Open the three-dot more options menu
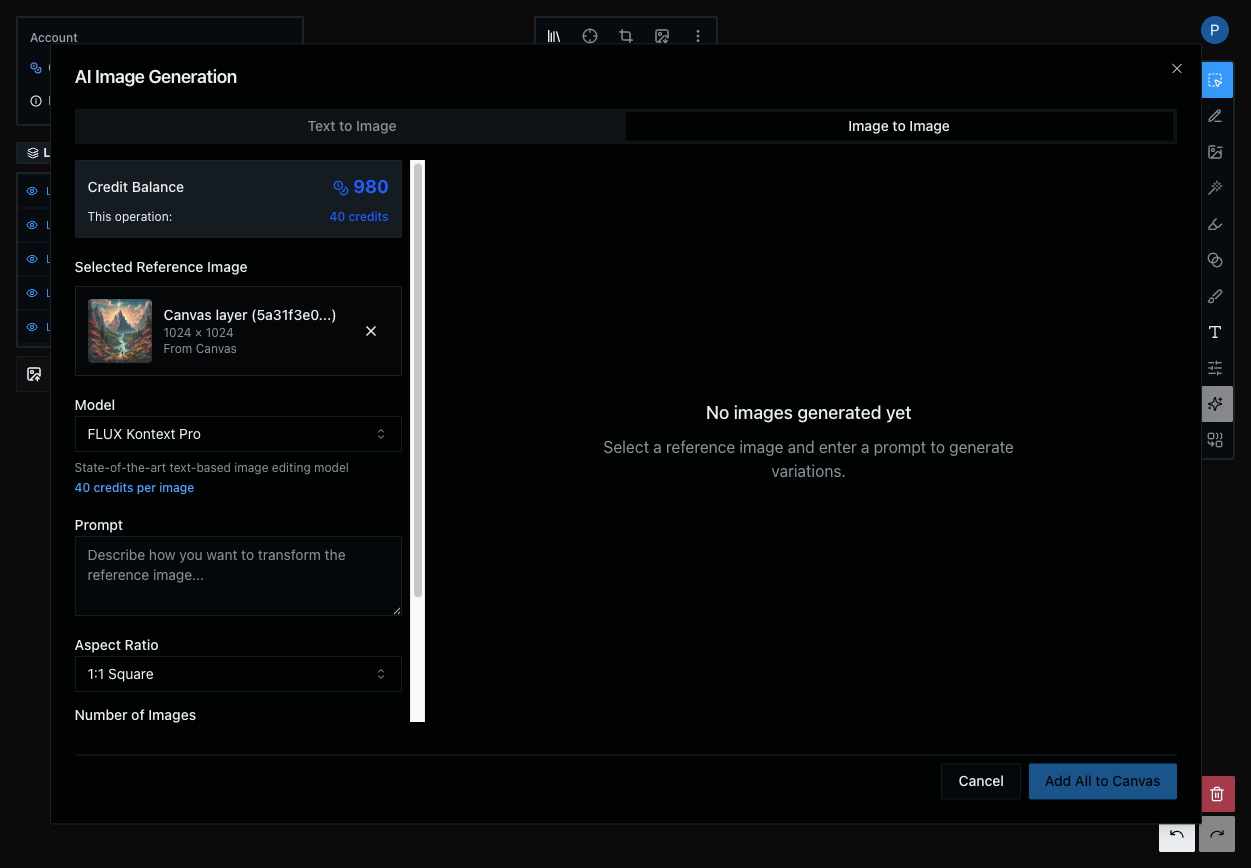Image resolution: width=1251 pixels, height=868 pixels. point(698,36)
